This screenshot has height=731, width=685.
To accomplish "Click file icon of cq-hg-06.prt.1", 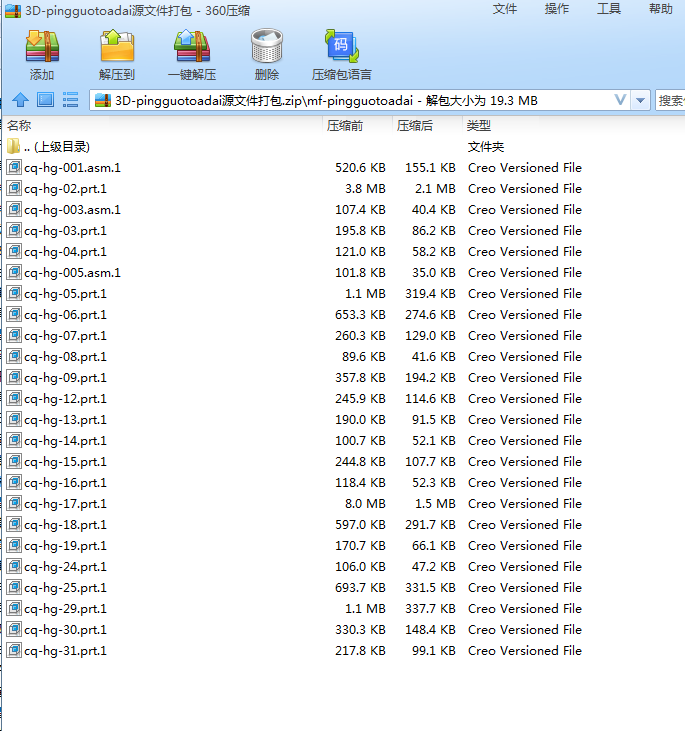I will 14,314.
